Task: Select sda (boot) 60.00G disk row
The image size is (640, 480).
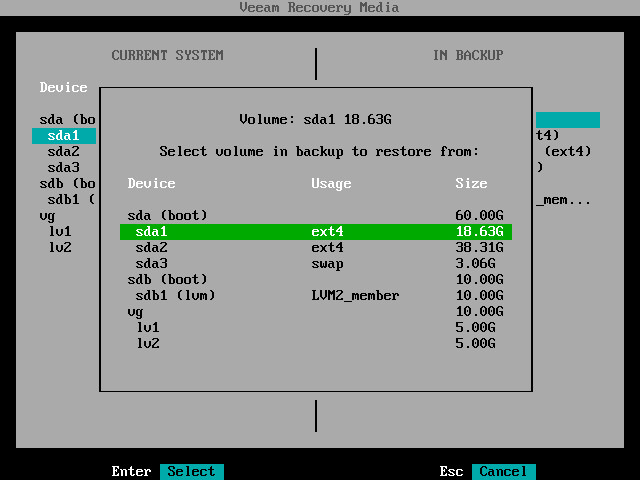Action: [316, 216]
